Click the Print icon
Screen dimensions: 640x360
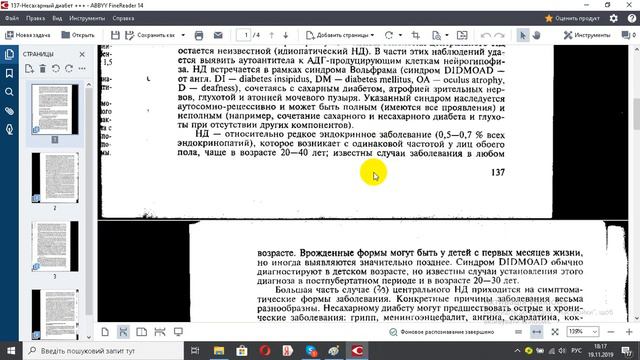[x=199, y=35]
